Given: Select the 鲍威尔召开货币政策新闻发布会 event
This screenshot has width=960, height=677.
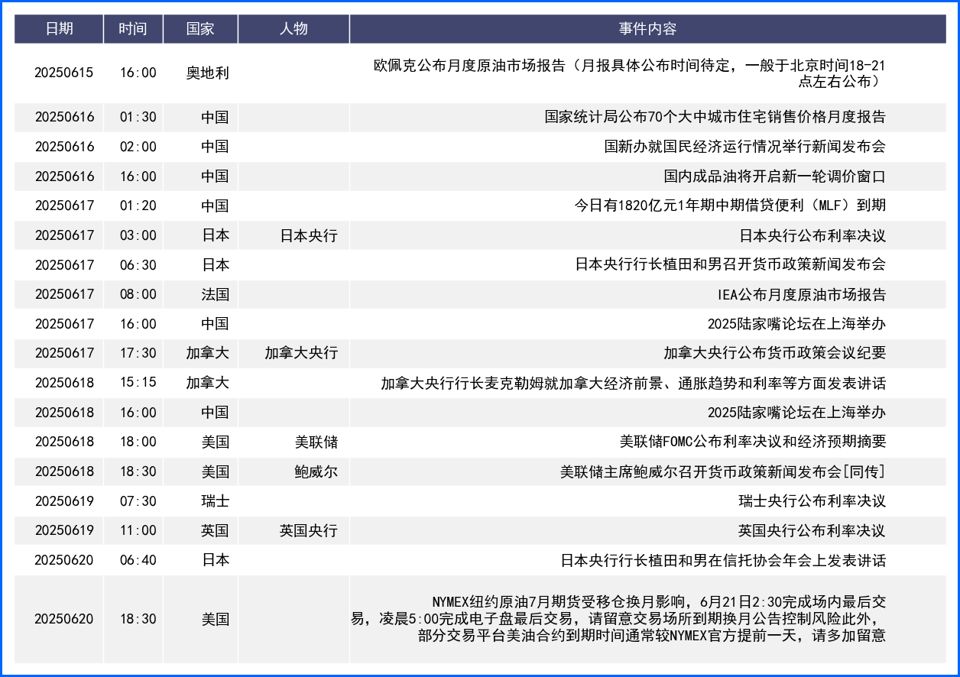Looking at the screenshot, I should (722, 472).
